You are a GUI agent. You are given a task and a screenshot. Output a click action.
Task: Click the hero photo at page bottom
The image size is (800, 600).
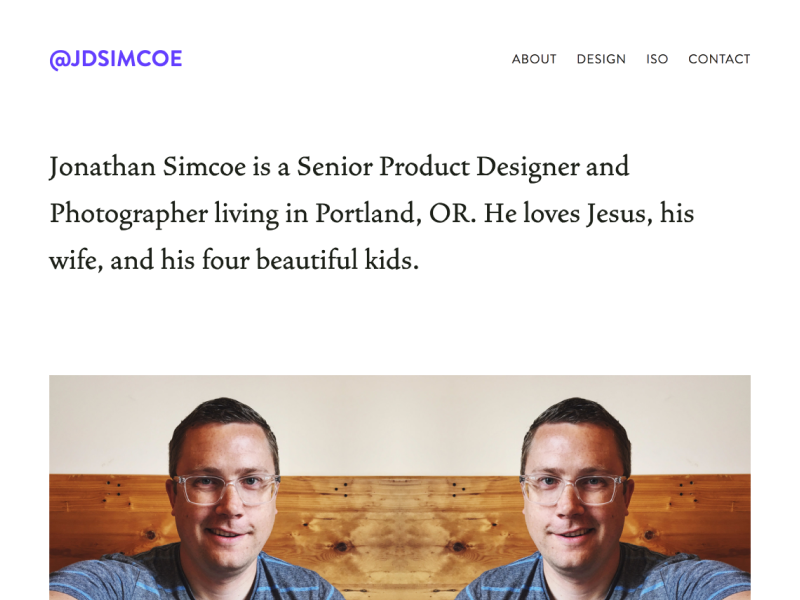click(400, 490)
